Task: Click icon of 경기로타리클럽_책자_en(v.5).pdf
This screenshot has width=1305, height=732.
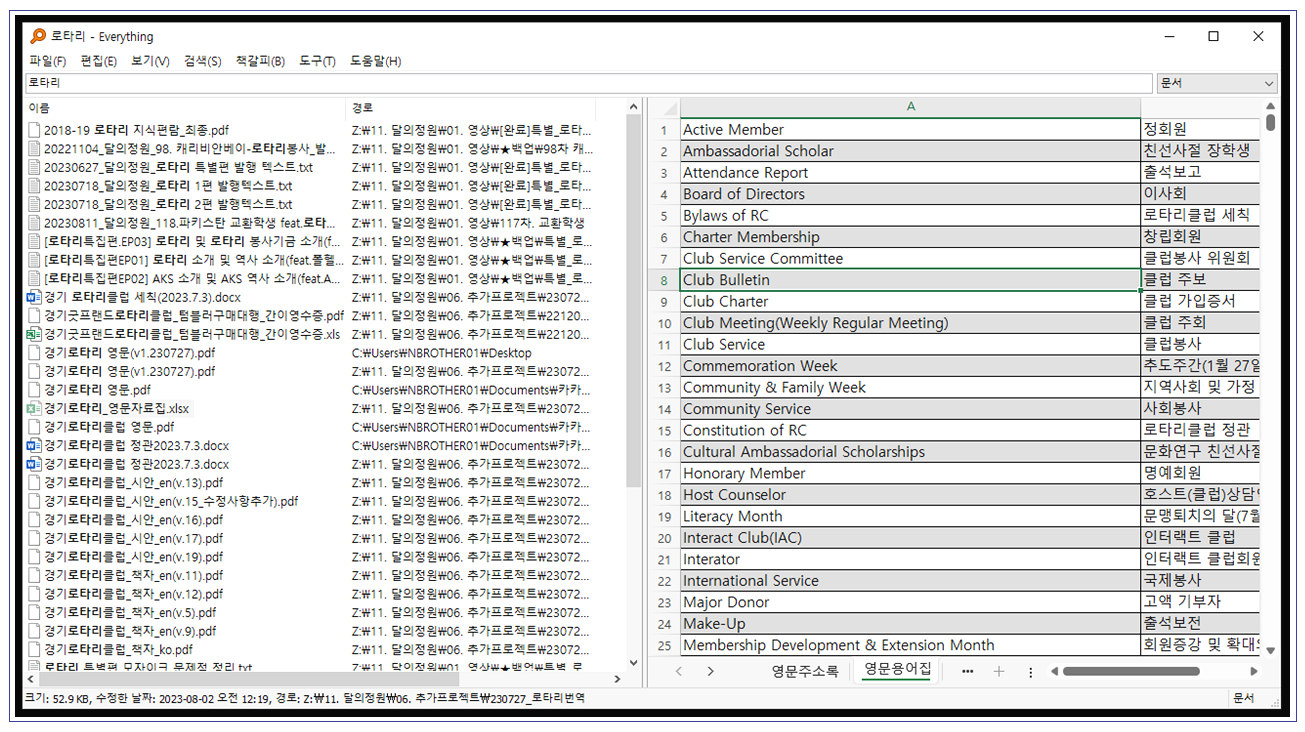Action: pos(34,612)
